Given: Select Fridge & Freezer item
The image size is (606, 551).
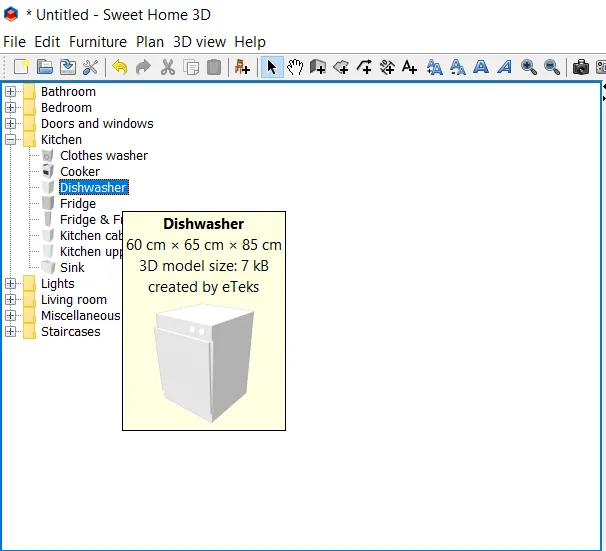Looking at the screenshot, I should (x=91, y=219).
